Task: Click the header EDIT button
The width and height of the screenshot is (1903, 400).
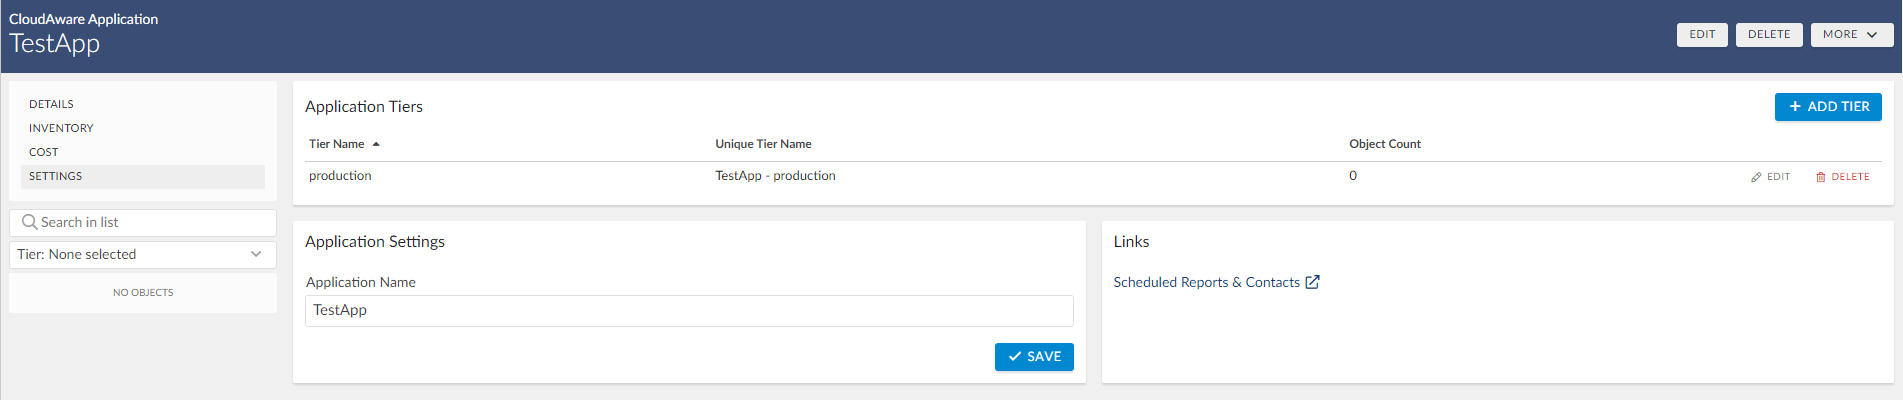Action: tap(1702, 34)
